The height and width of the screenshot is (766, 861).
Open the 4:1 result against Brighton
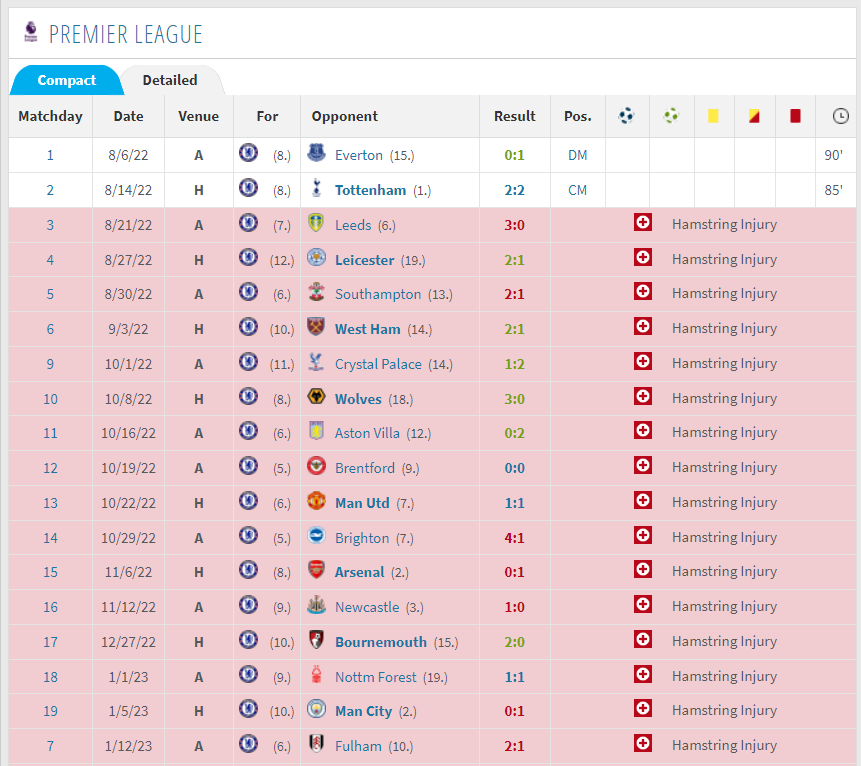[x=515, y=538]
